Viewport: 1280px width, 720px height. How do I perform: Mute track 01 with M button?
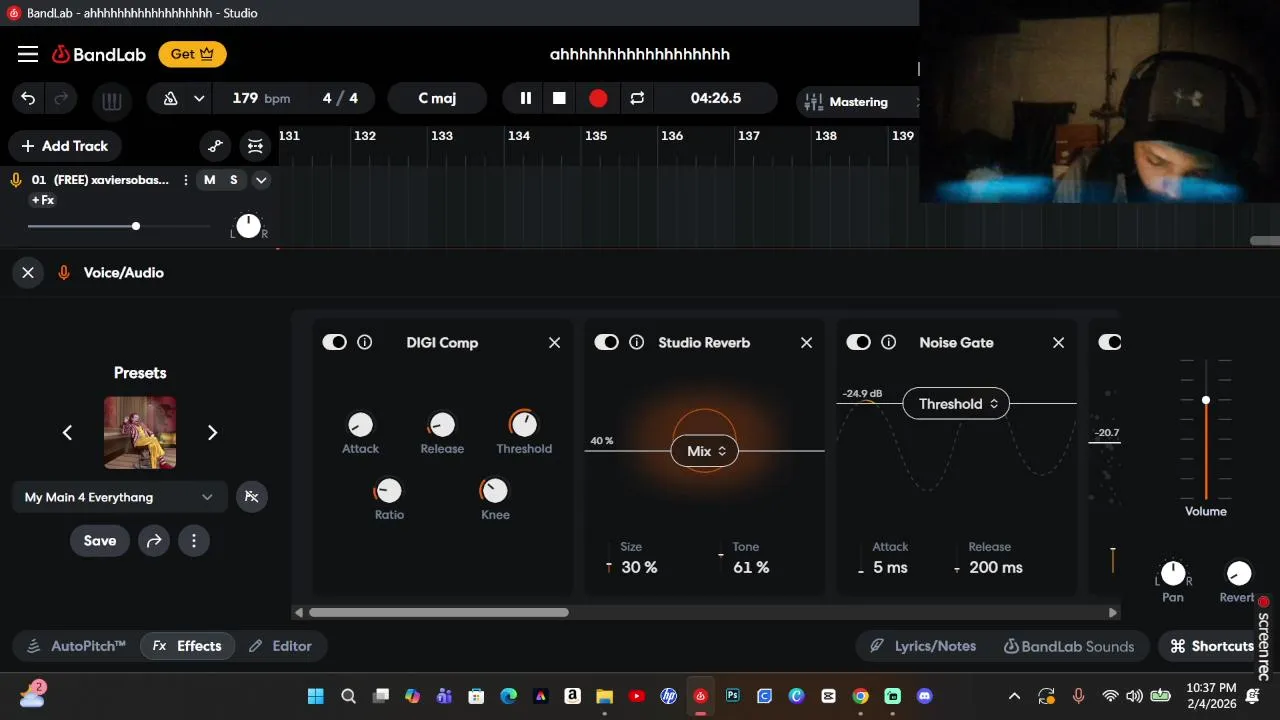209,180
